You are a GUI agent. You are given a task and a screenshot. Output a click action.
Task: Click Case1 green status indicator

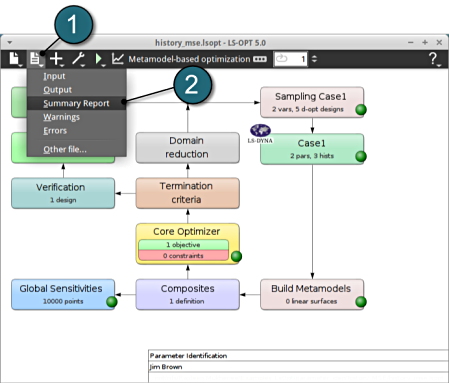[x=361, y=156]
